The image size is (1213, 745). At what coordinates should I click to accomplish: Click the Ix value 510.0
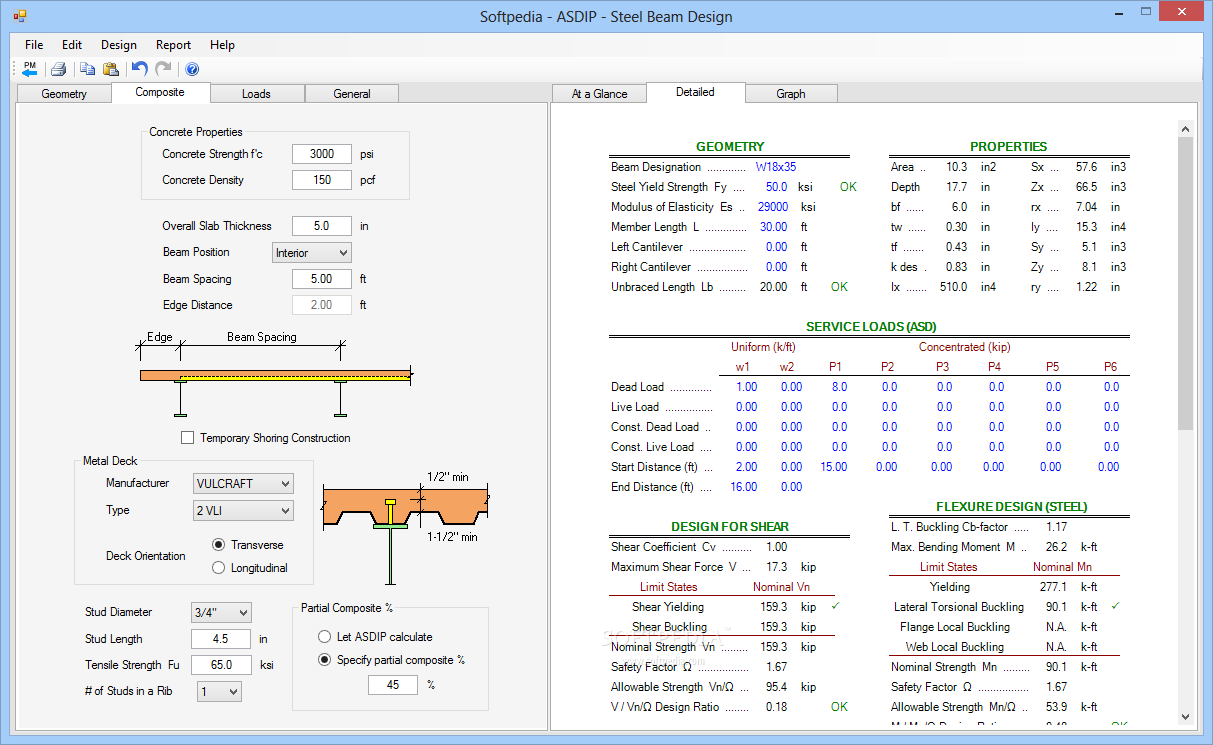[x=952, y=287]
